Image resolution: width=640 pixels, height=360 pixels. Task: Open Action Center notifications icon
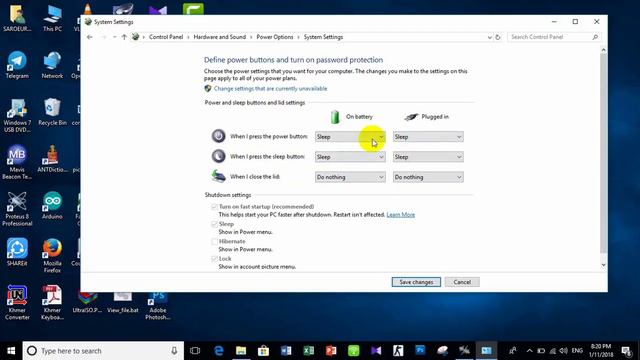point(626,351)
